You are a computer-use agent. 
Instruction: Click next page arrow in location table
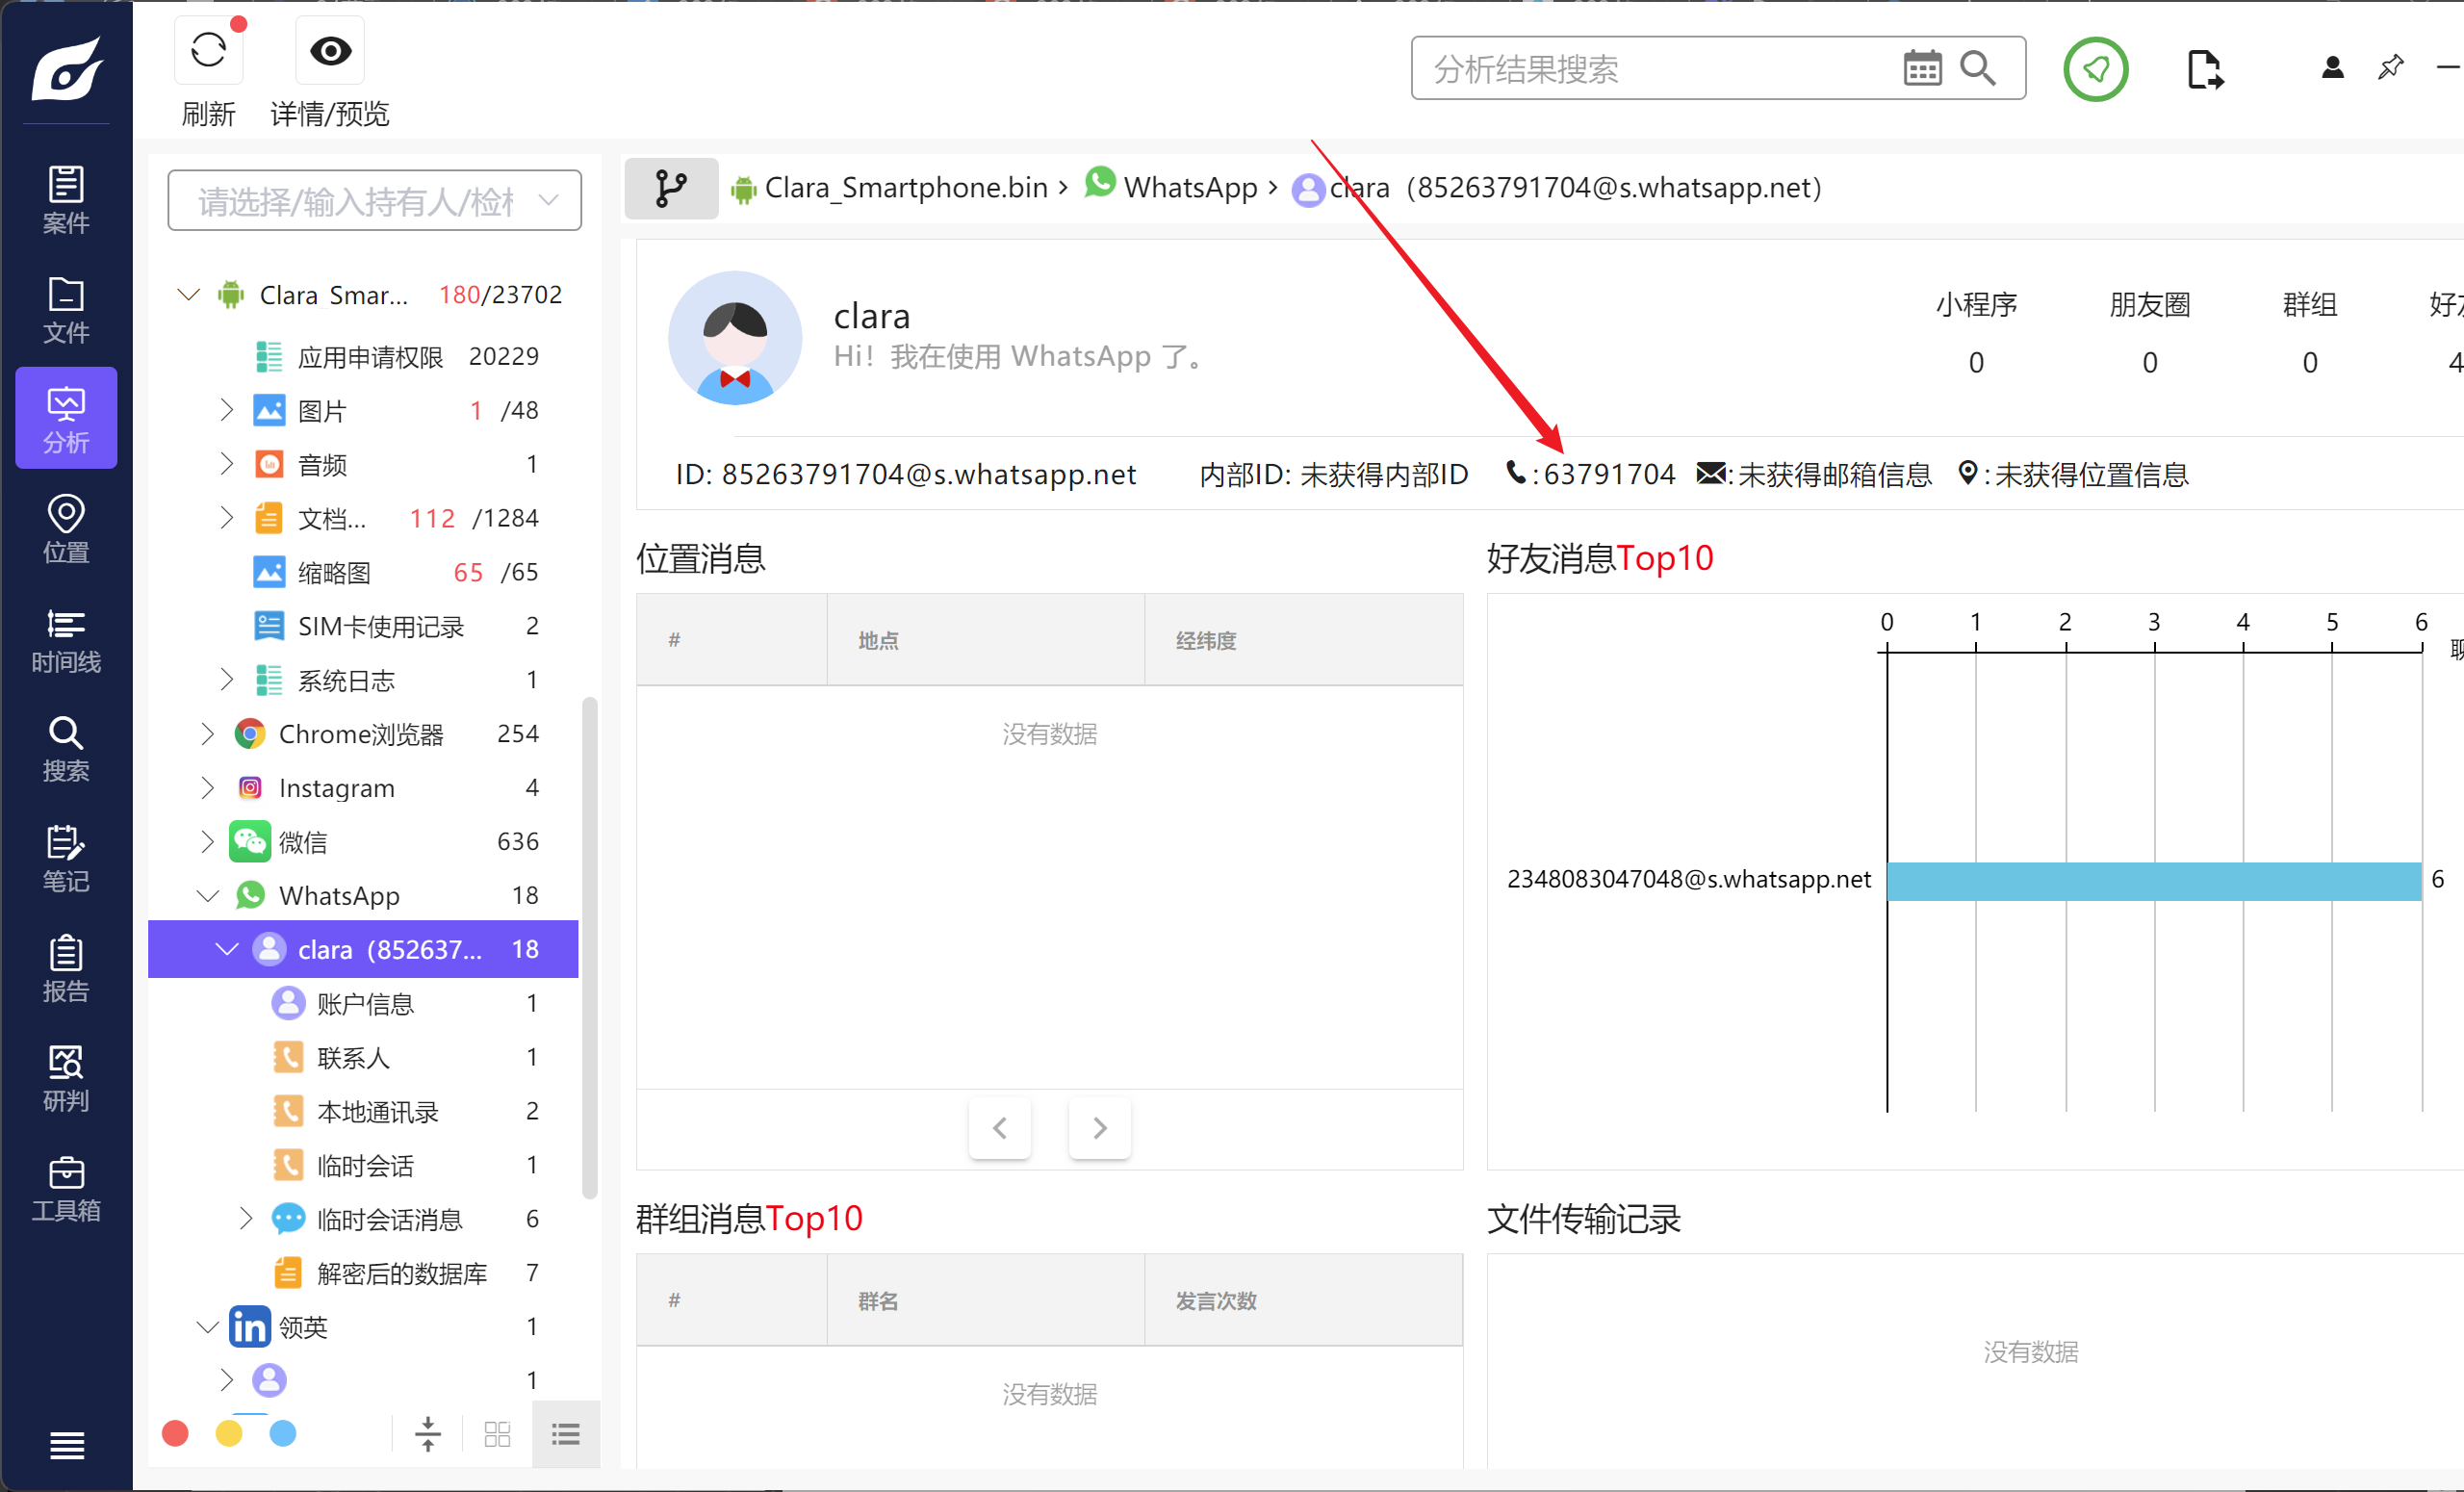point(1099,1128)
